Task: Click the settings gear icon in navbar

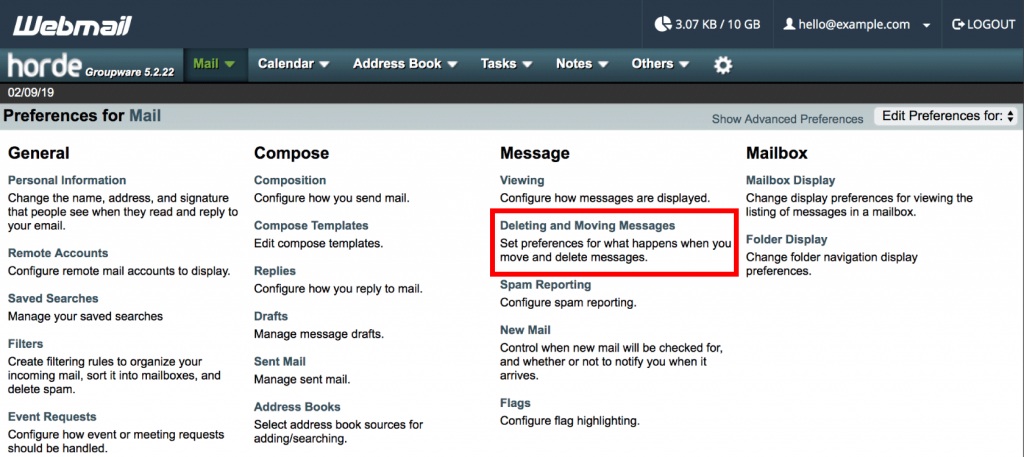Action: (722, 65)
